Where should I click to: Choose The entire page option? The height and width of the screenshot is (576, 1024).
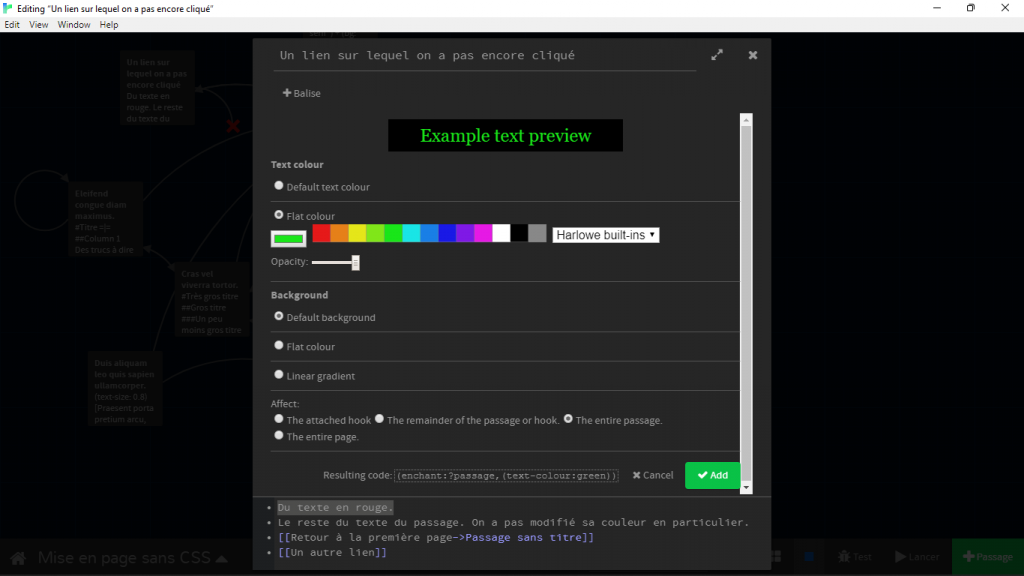pos(279,436)
